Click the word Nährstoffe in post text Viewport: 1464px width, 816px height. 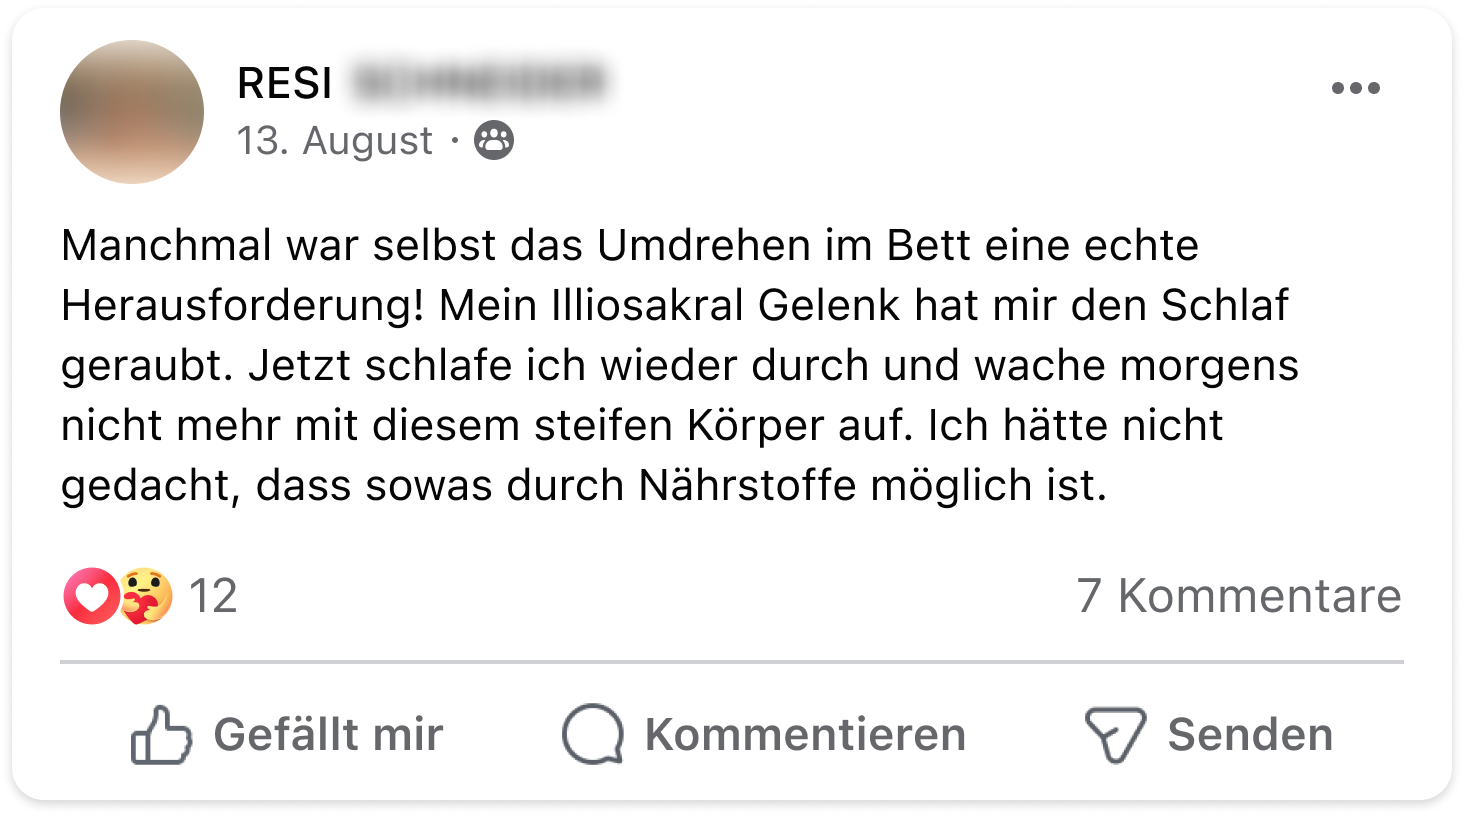coord(747,486)
